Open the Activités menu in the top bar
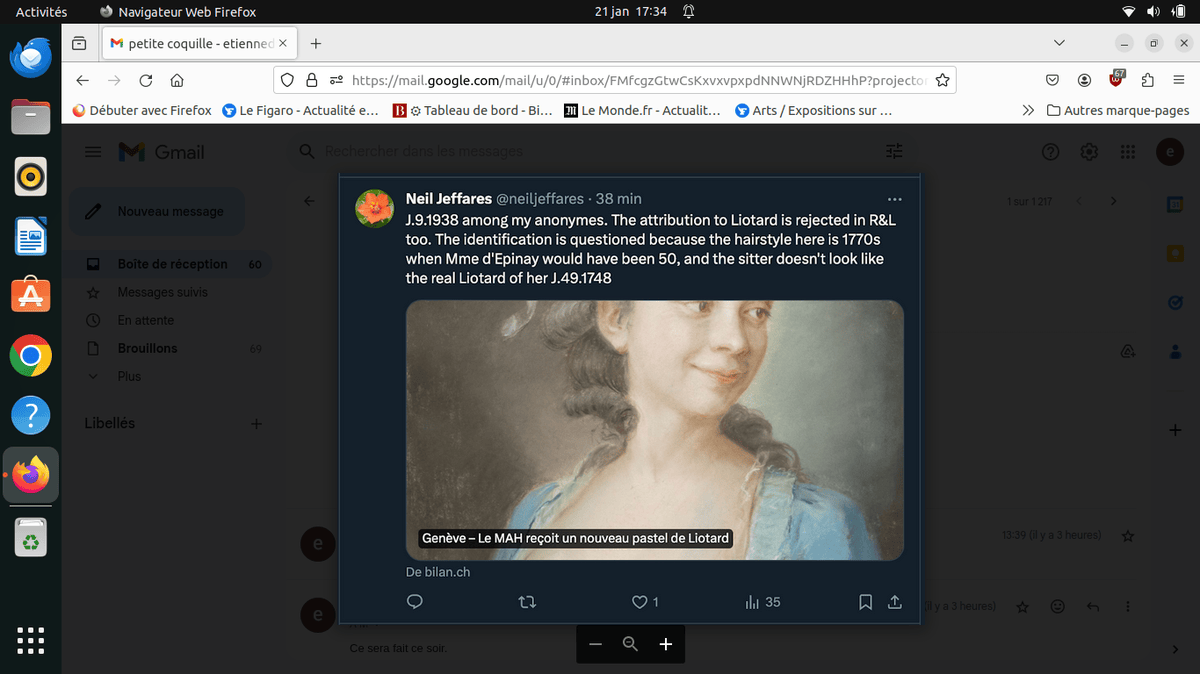 pyautogui.click(x=42, y=12)
